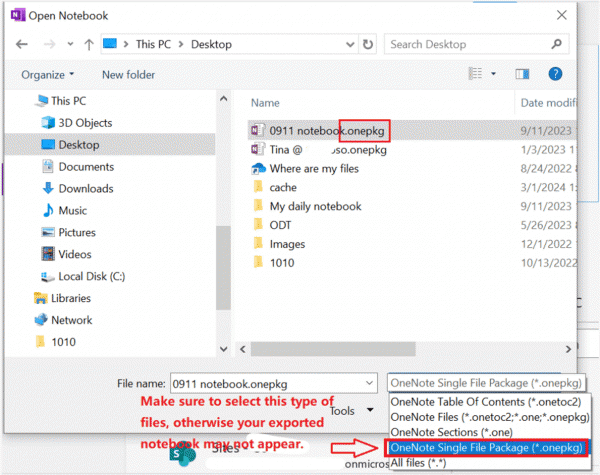This screenshot has height=475, width=600.
Task: Open the address bar history dropdown
Action: [350, 44]
